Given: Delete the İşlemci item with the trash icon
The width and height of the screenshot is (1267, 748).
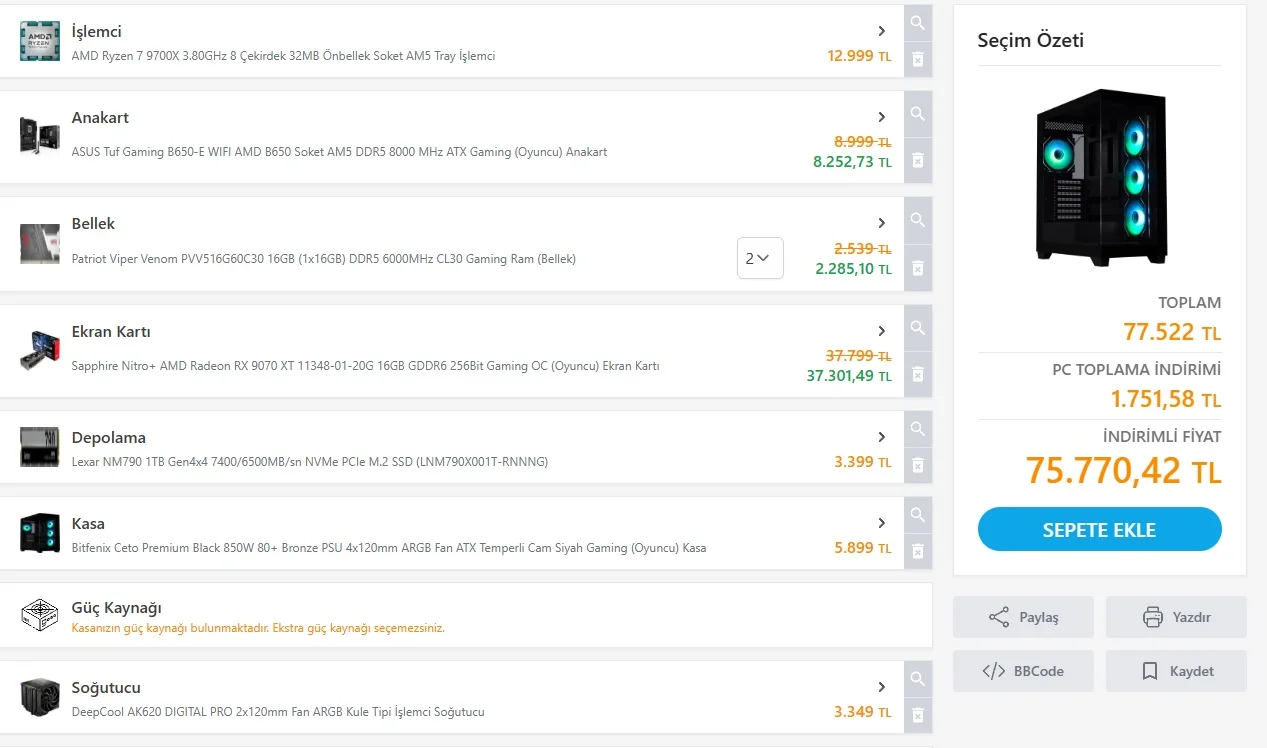Looking at the screenshot, I should pyautogui.click(x=917, y=60).
